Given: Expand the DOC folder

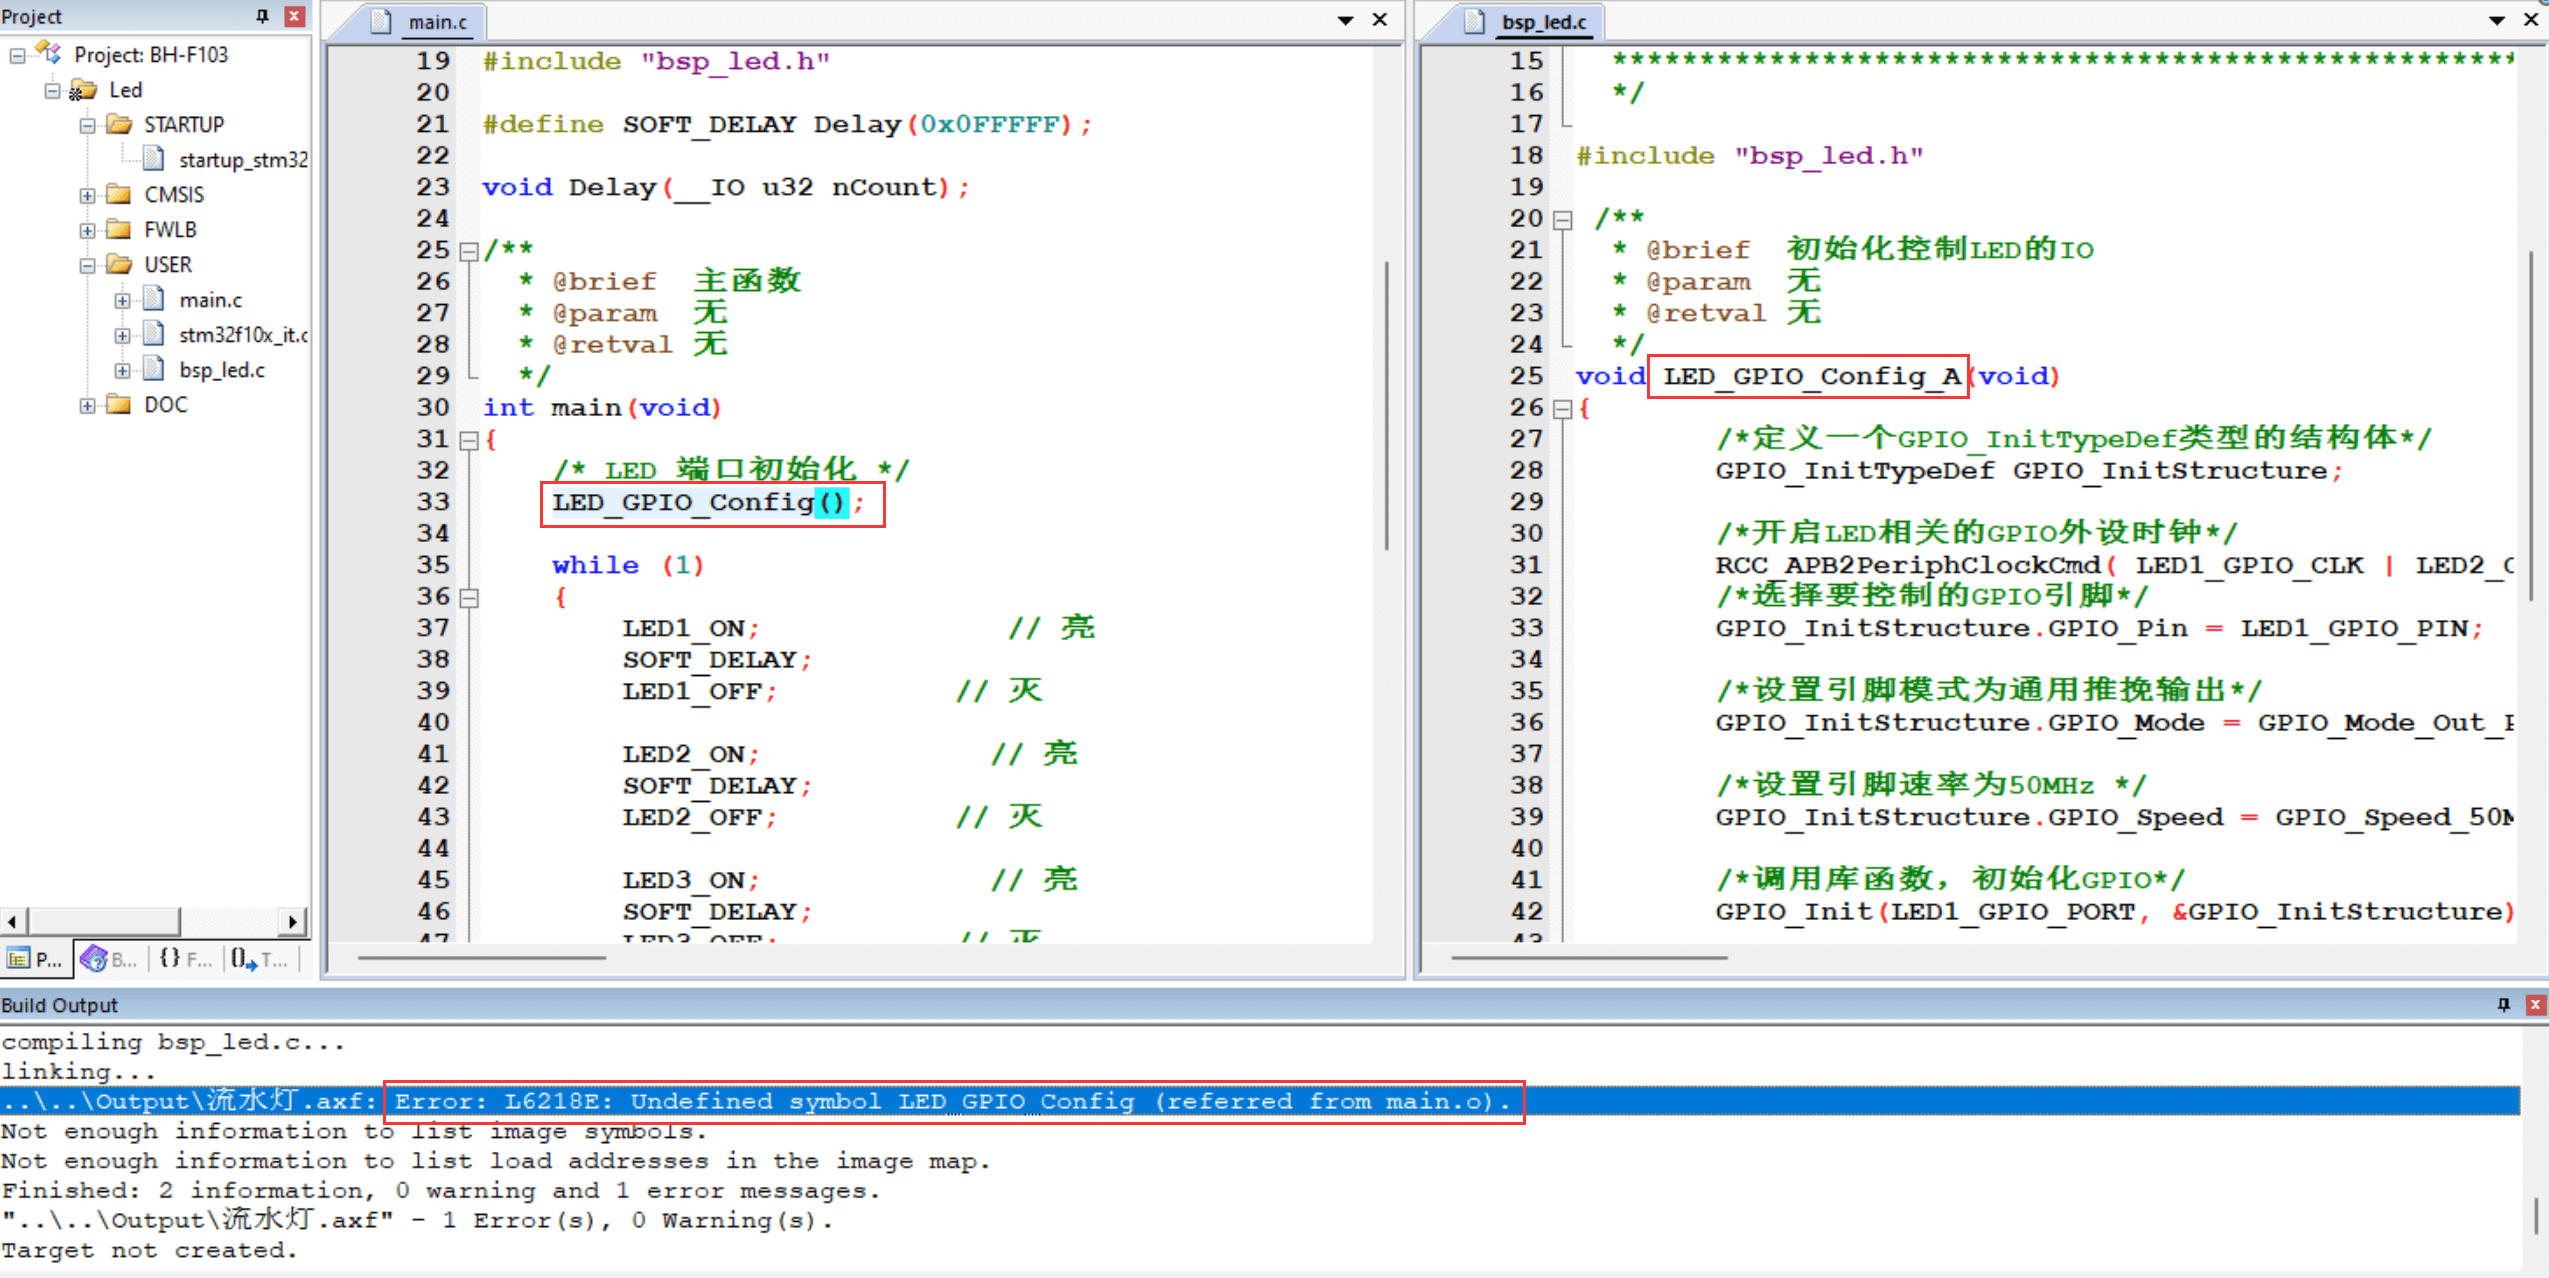Looking at the screenshot, I should click(x=88, y=405).
